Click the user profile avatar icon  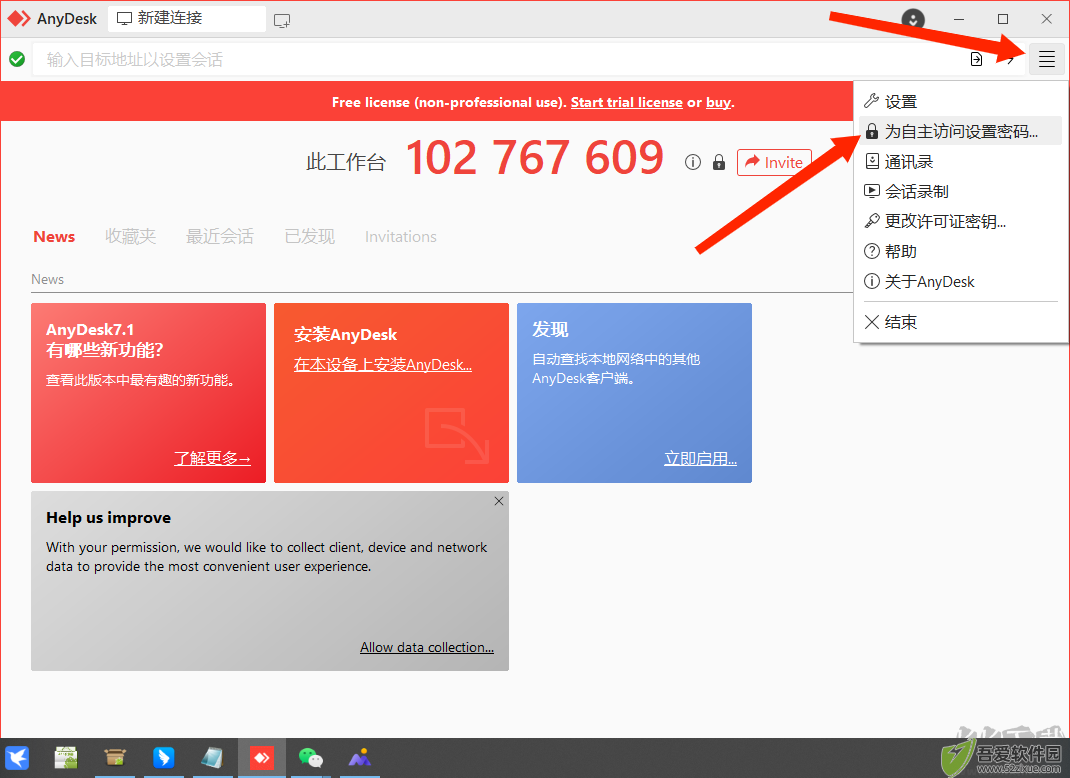[x=913, y=19]
